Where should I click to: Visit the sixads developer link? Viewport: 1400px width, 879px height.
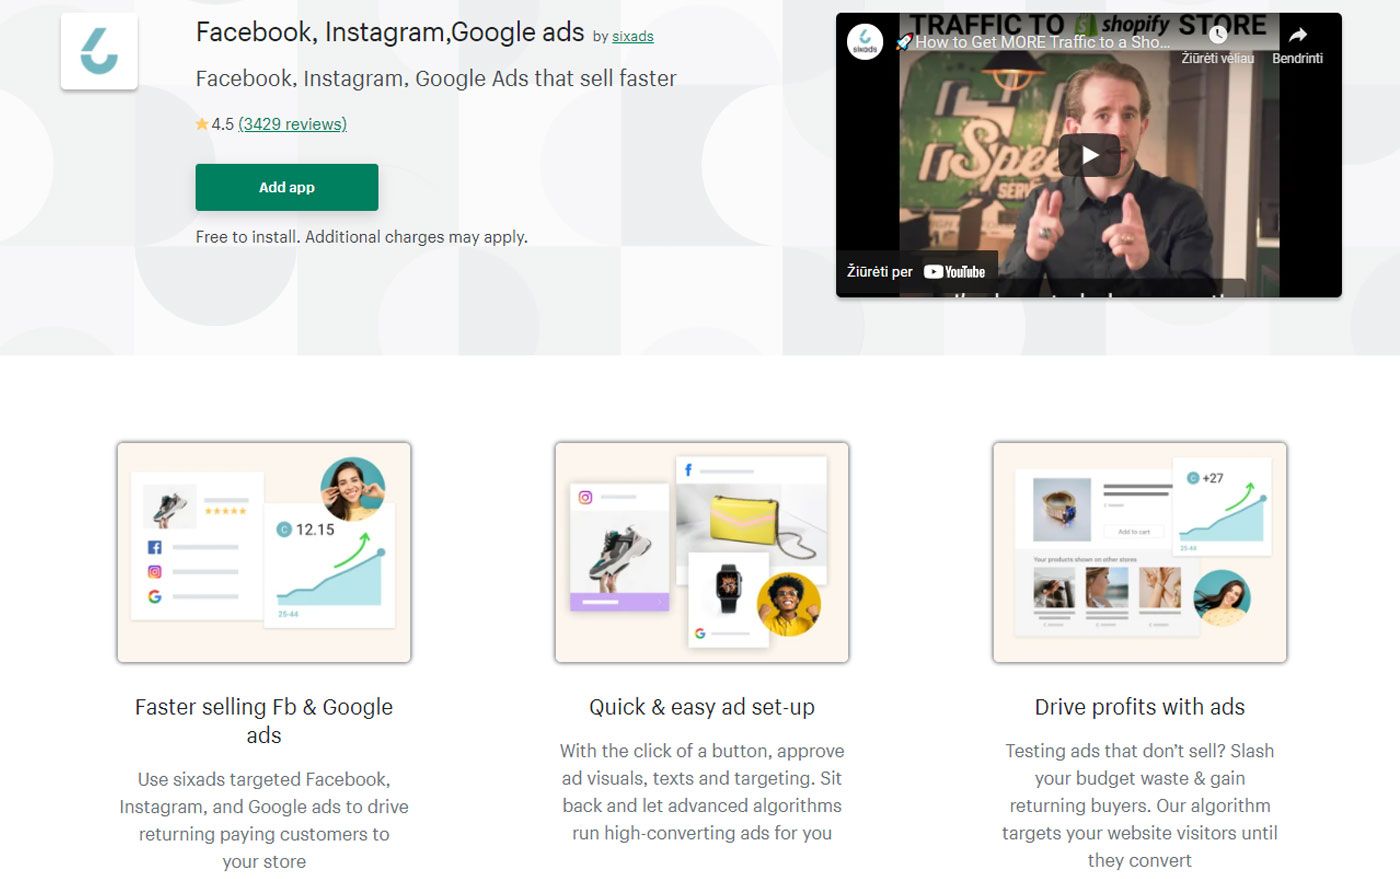[632, 37]
